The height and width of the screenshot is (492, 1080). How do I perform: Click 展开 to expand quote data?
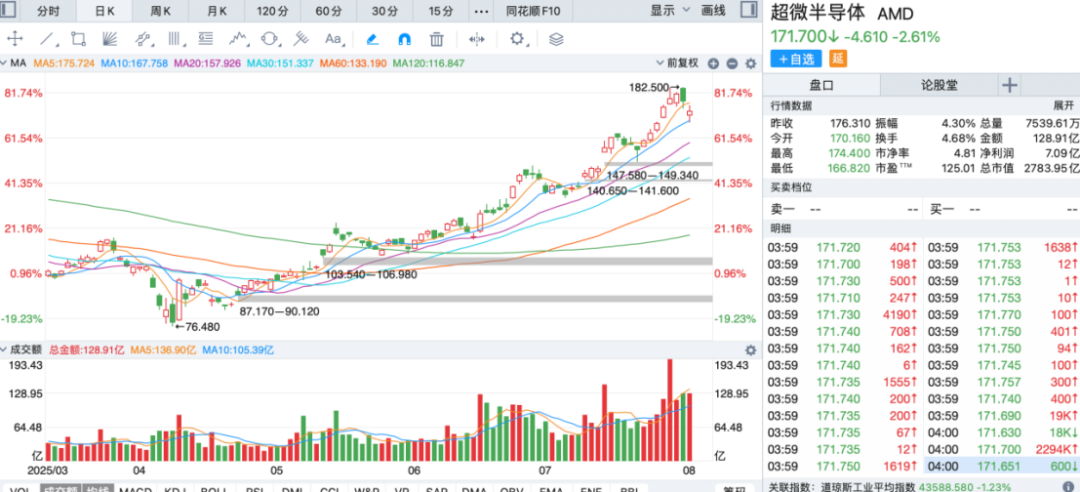1063,105
